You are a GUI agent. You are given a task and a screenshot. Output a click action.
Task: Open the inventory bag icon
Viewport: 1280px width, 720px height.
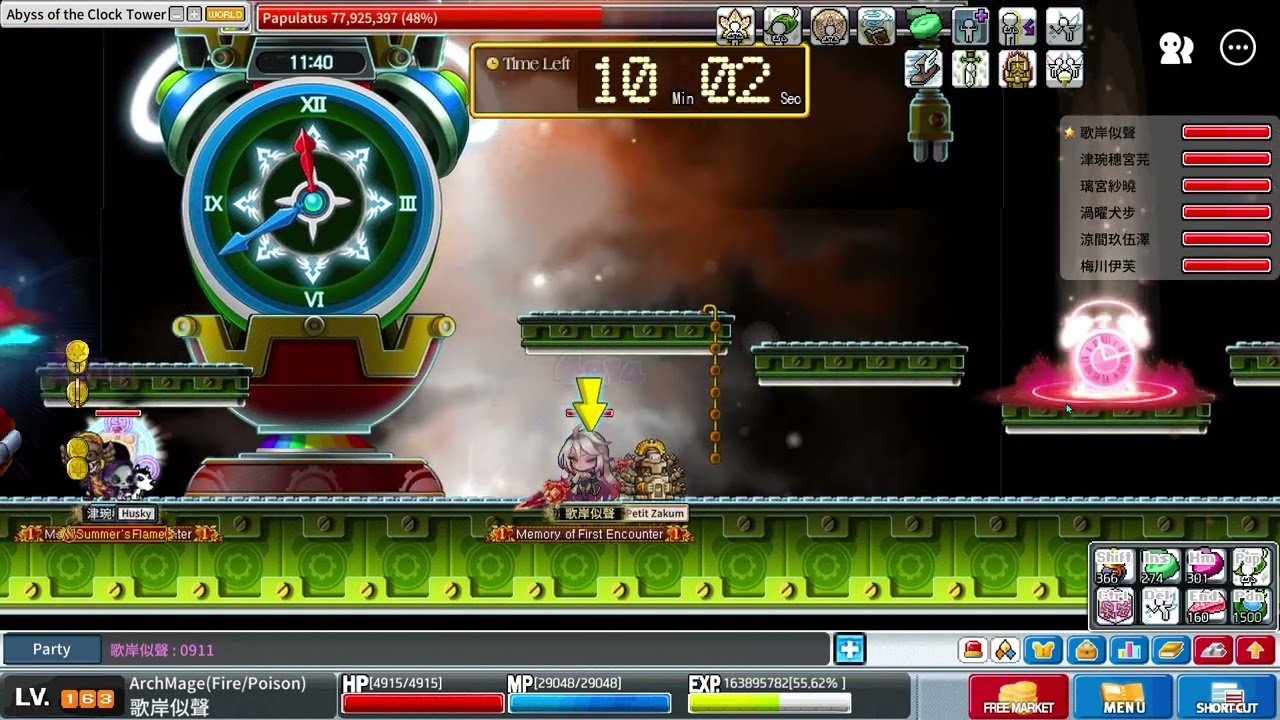pyautogui.click(x=1086, y=650)
